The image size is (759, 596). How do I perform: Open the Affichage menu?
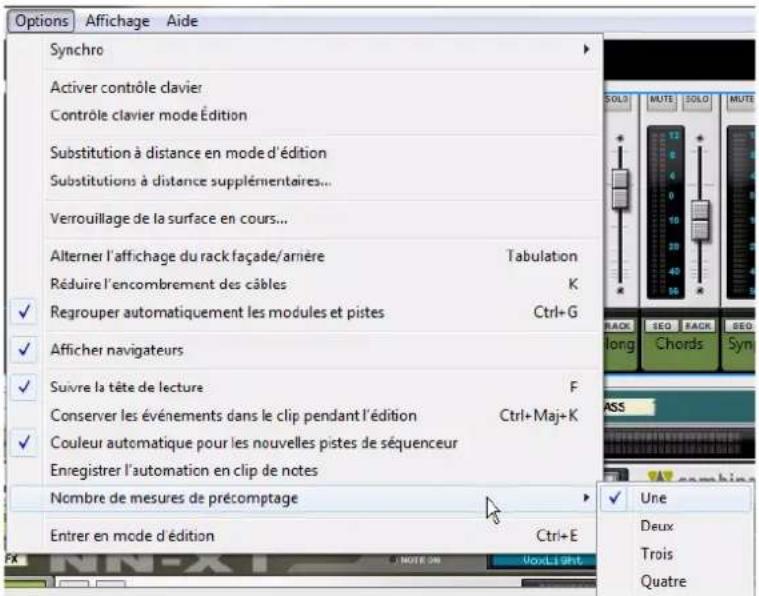coord(117,21)
